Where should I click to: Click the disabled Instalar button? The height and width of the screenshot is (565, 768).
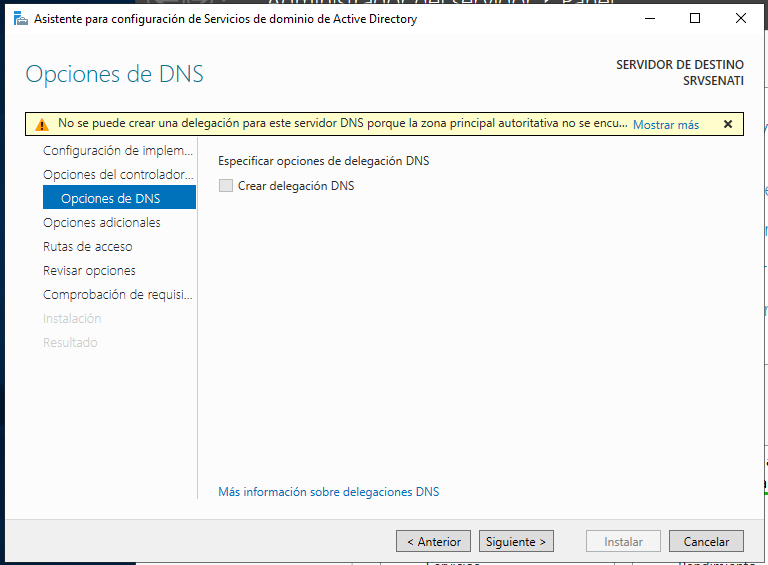(624, 541)
